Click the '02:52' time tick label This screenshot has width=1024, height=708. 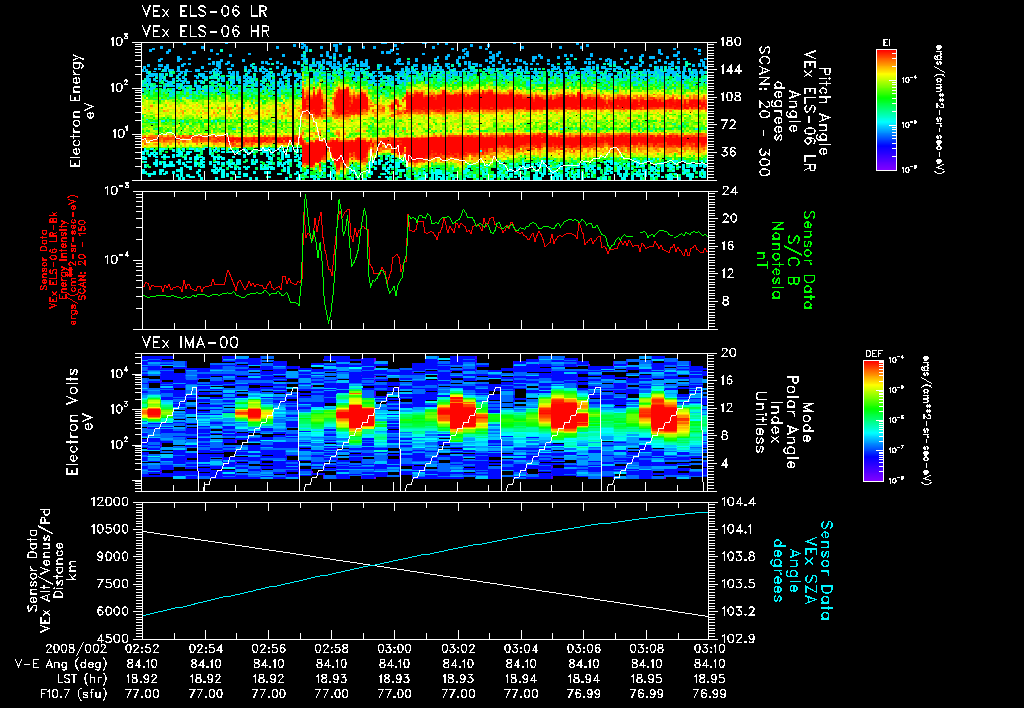tap(142, 649)
